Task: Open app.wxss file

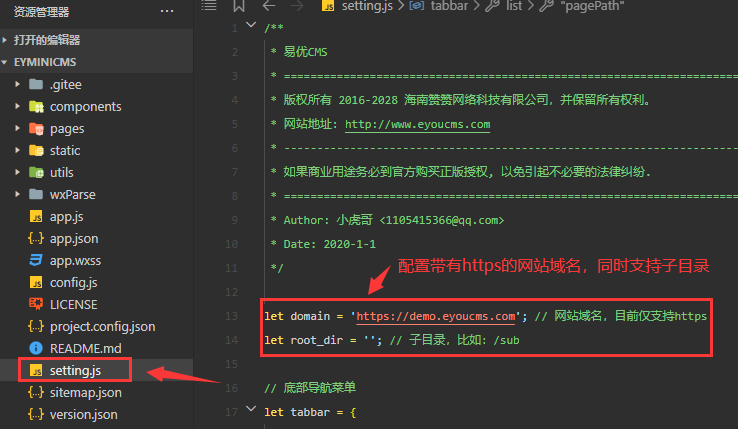Action: click(75, 260)
